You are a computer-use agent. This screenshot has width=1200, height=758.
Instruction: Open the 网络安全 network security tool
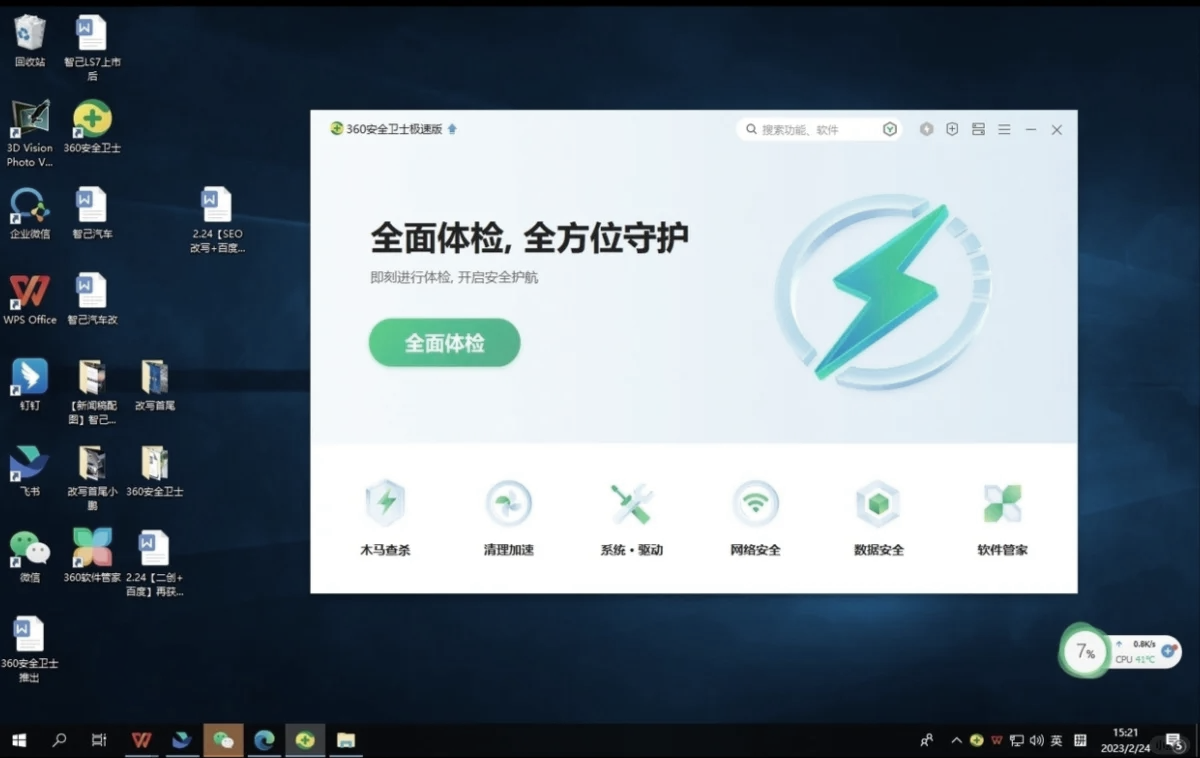755,512
